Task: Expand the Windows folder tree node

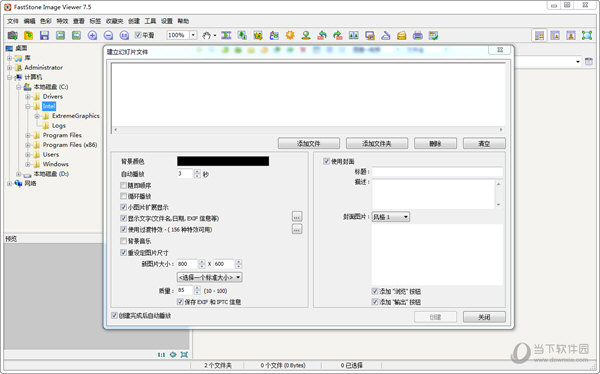Action: click(28, 164)
